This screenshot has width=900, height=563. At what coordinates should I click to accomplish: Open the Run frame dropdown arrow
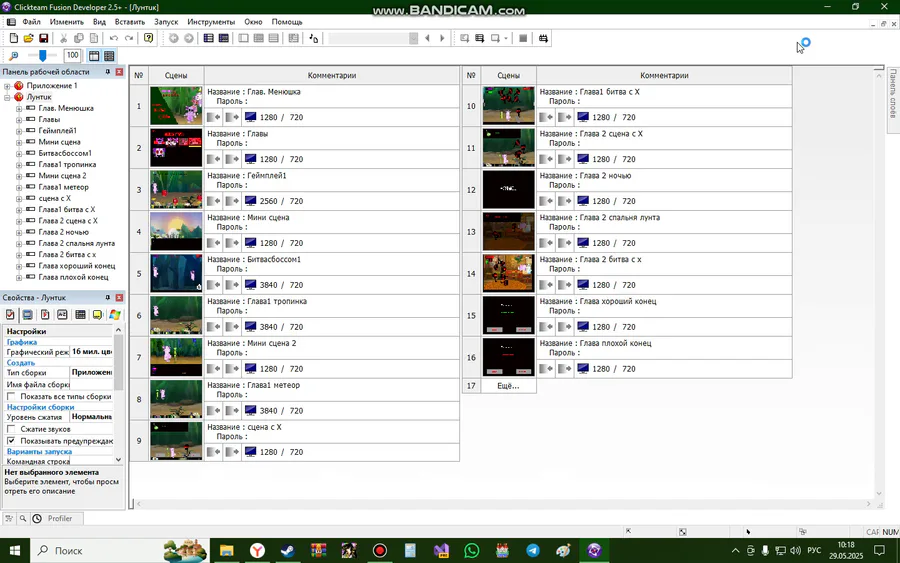point(506,38)
